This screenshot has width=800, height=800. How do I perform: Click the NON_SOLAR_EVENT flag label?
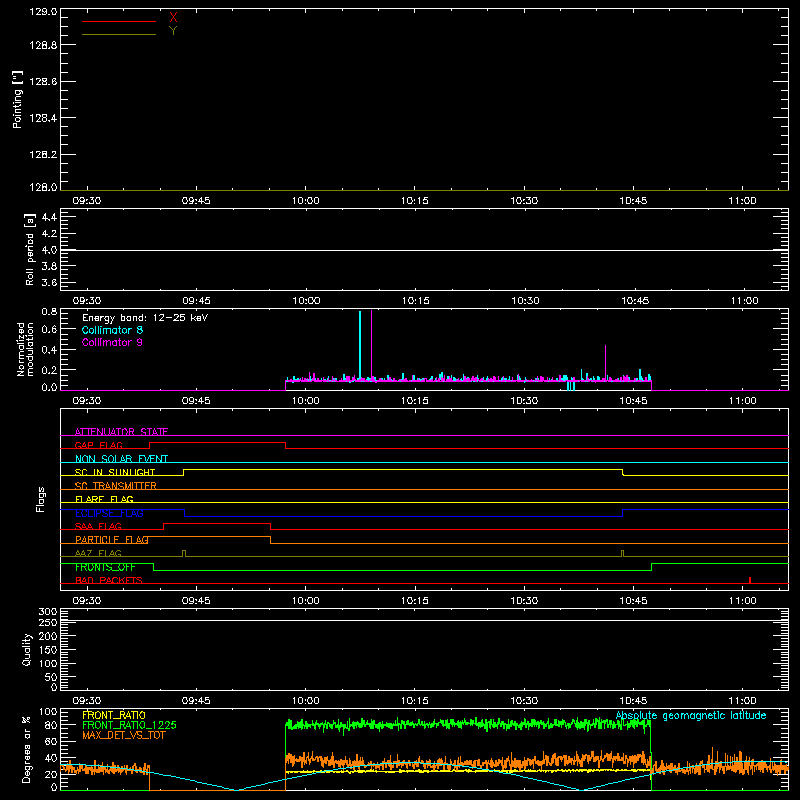121,459
